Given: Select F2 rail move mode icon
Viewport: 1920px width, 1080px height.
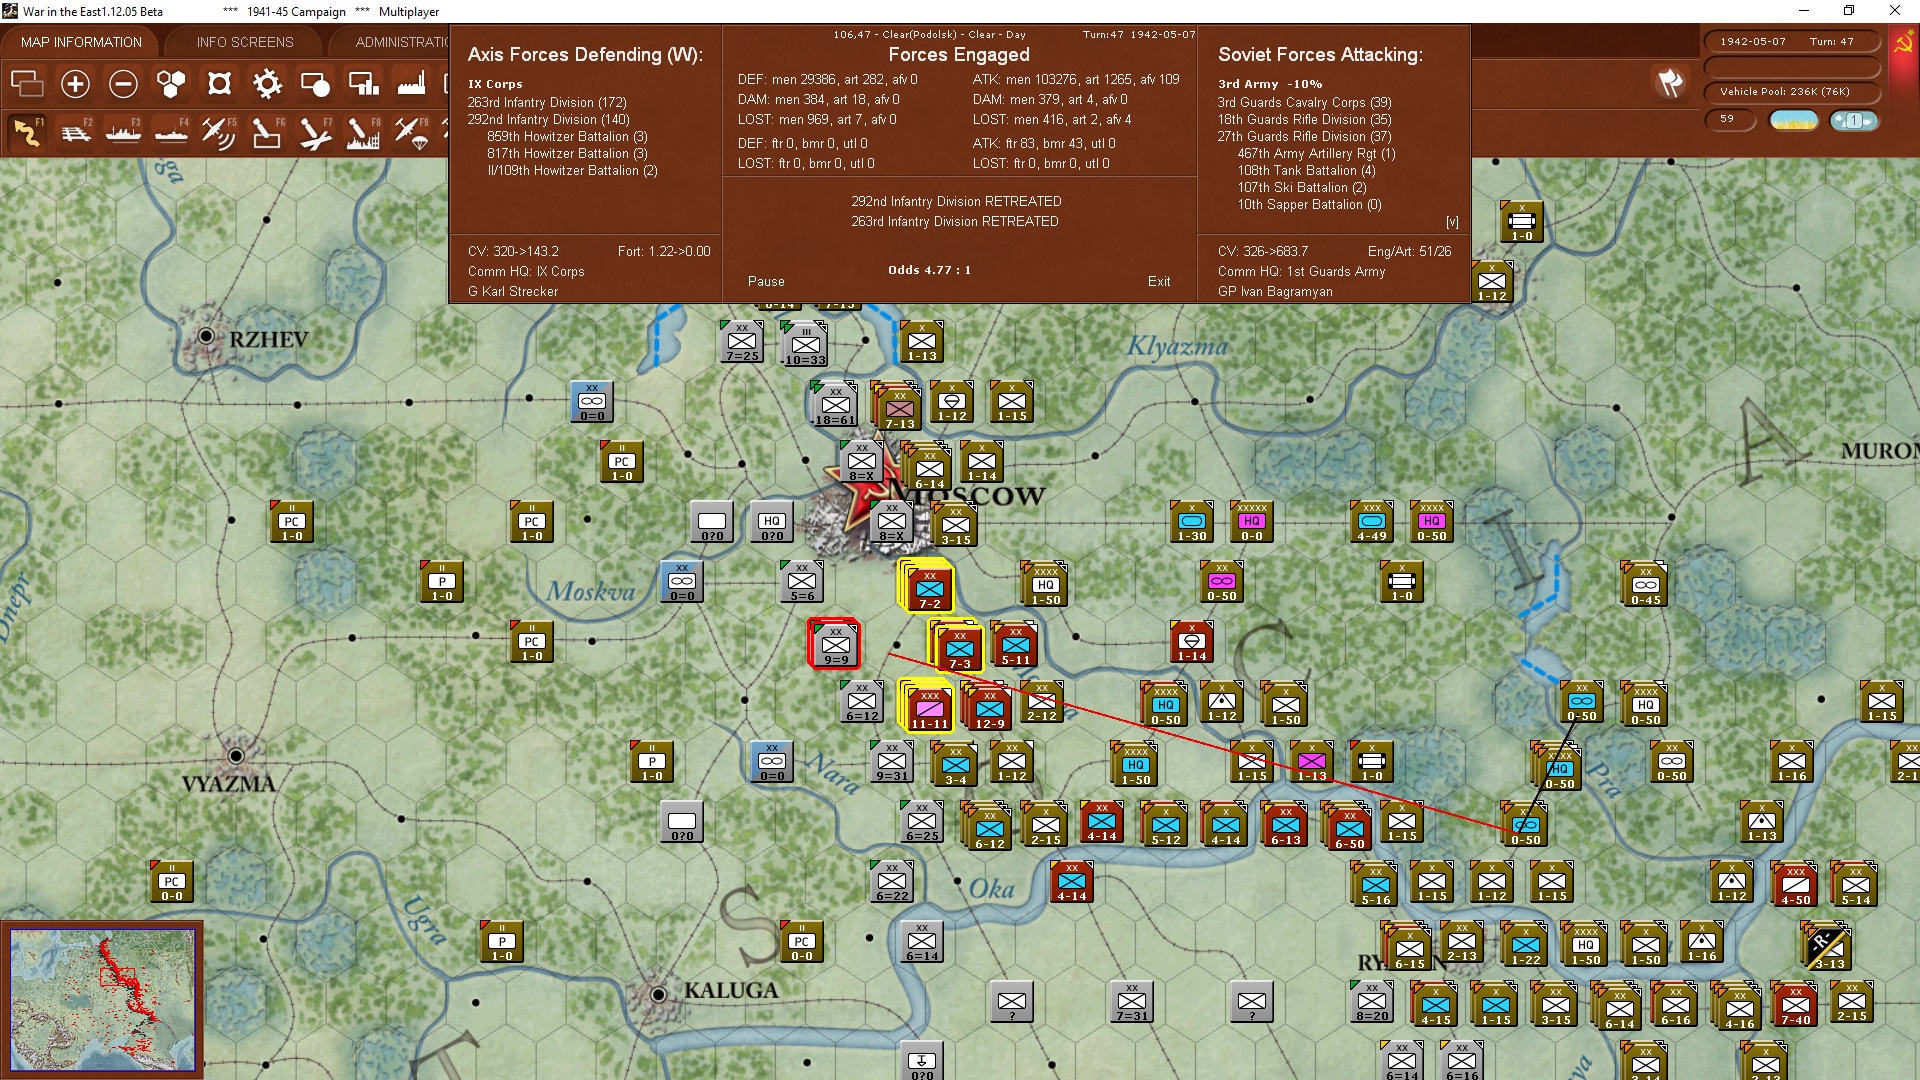Looking at the screenshot, I should tap(75, 132).
